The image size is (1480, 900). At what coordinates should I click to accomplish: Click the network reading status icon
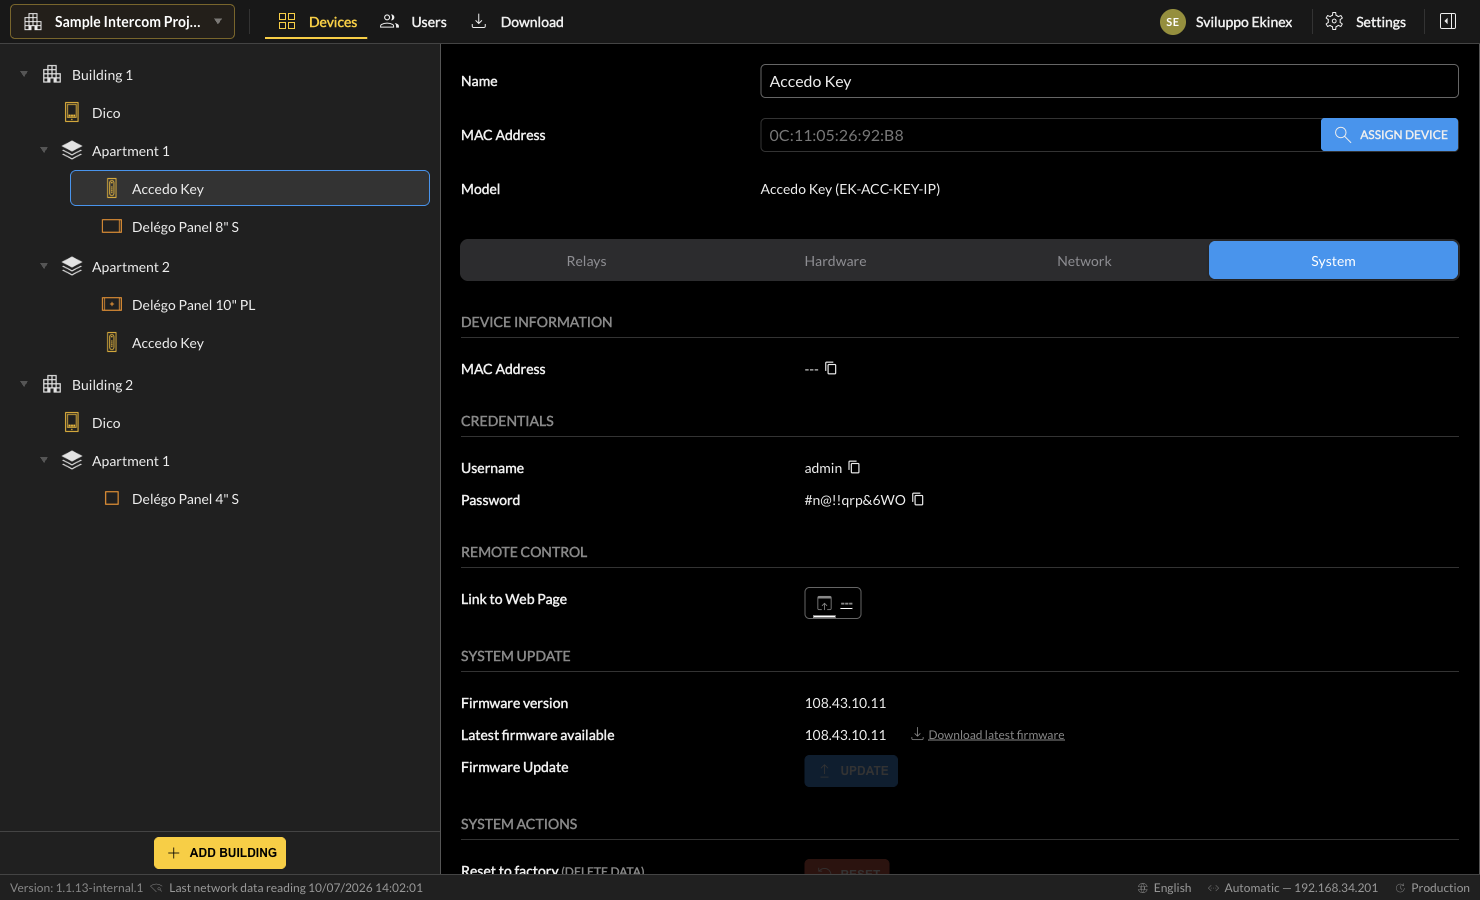pos(157,888)
